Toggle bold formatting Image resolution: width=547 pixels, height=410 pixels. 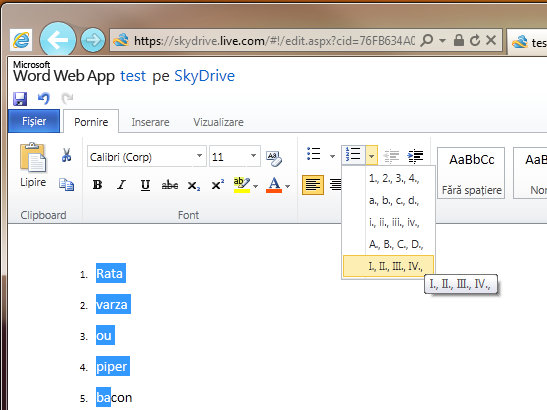click(97, 185)
